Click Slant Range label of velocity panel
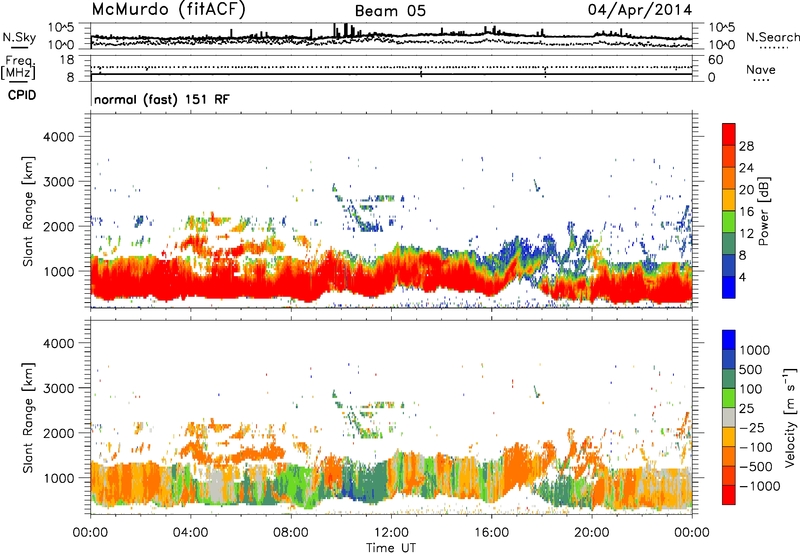The height and width of the screenshot is (554, 800). (28, 418)
